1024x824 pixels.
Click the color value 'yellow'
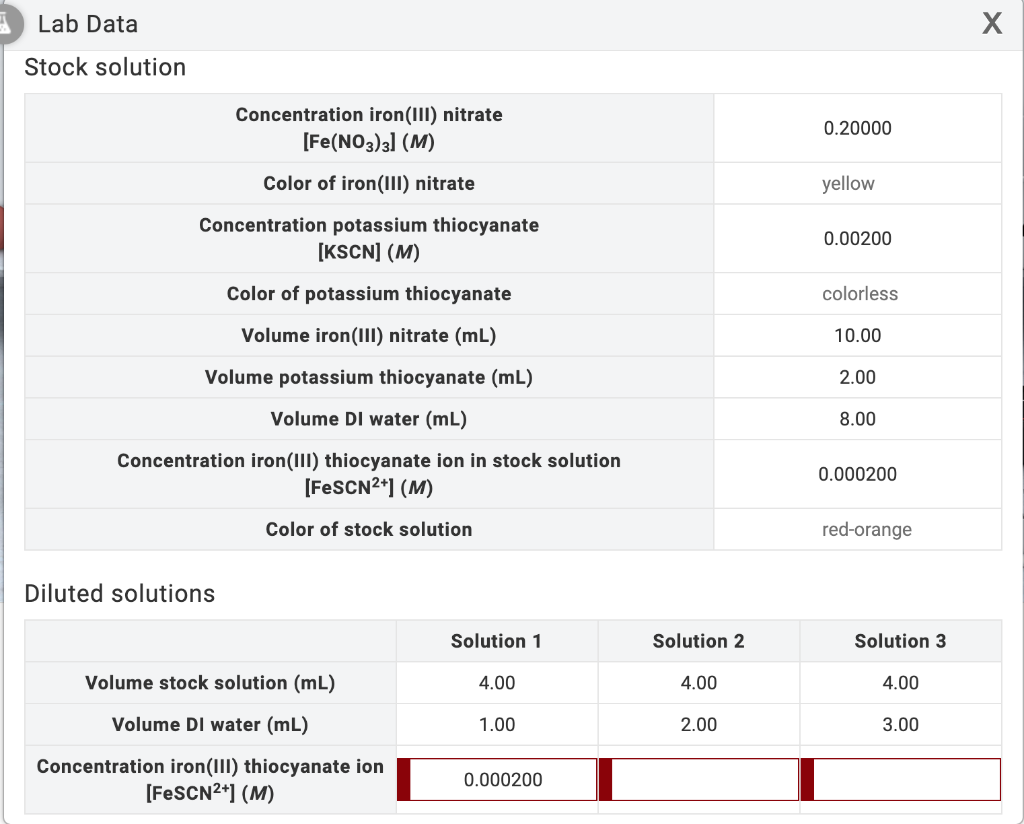tap(848, 183)
